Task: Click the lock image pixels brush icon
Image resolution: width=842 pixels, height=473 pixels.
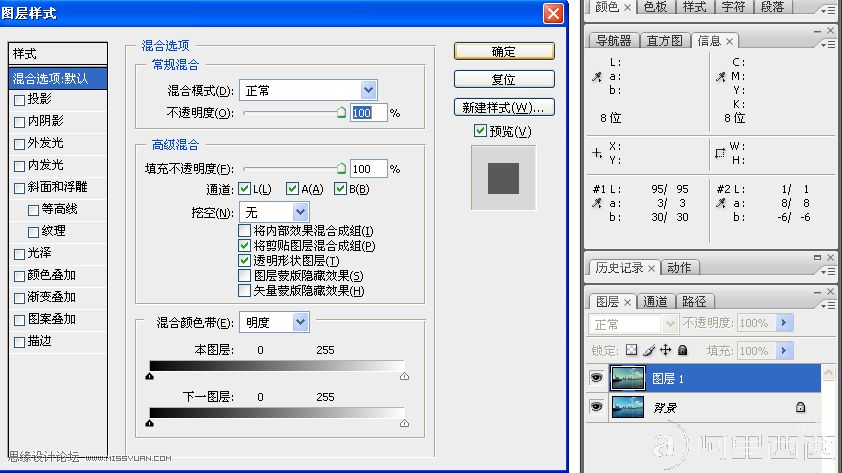Action: 648,351
